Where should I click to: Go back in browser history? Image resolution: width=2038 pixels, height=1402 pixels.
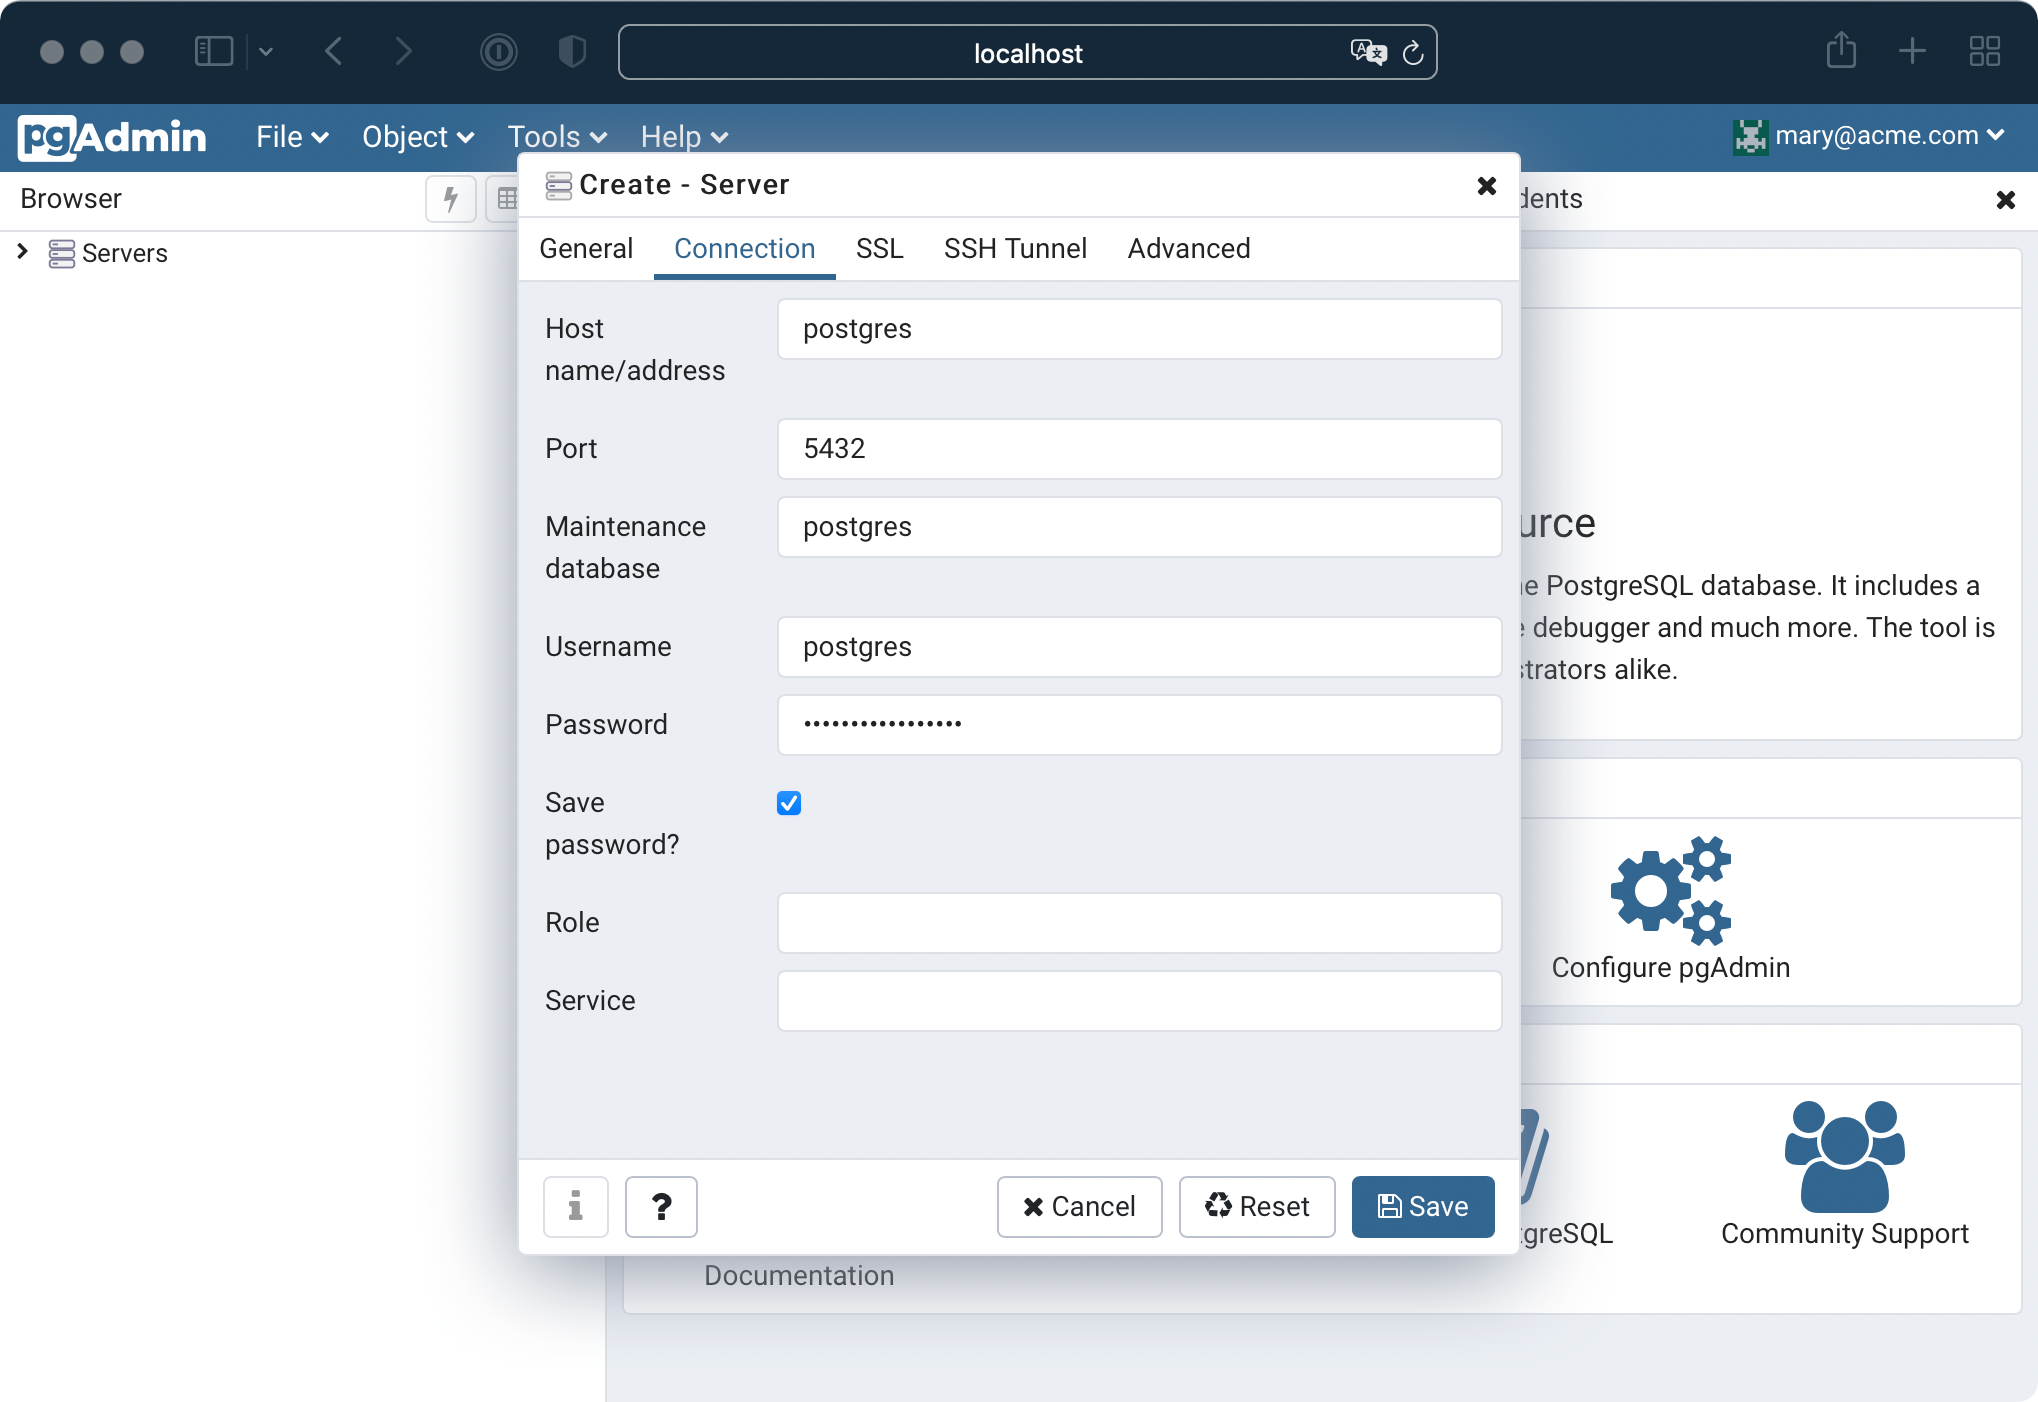pos(334,52)
